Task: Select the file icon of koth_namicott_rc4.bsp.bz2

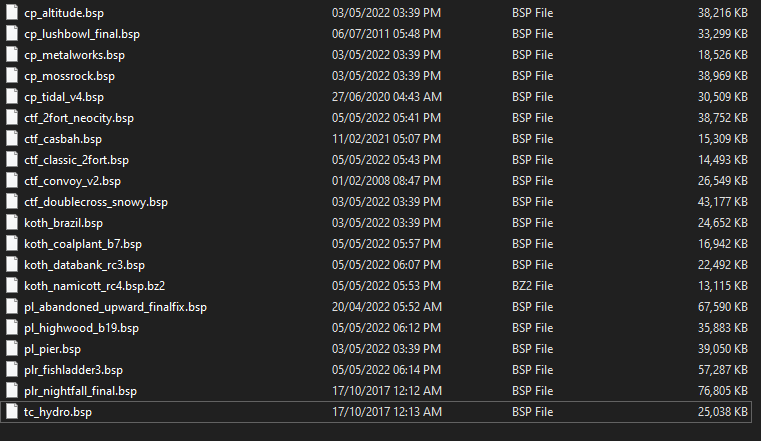Action: point(12,286)
